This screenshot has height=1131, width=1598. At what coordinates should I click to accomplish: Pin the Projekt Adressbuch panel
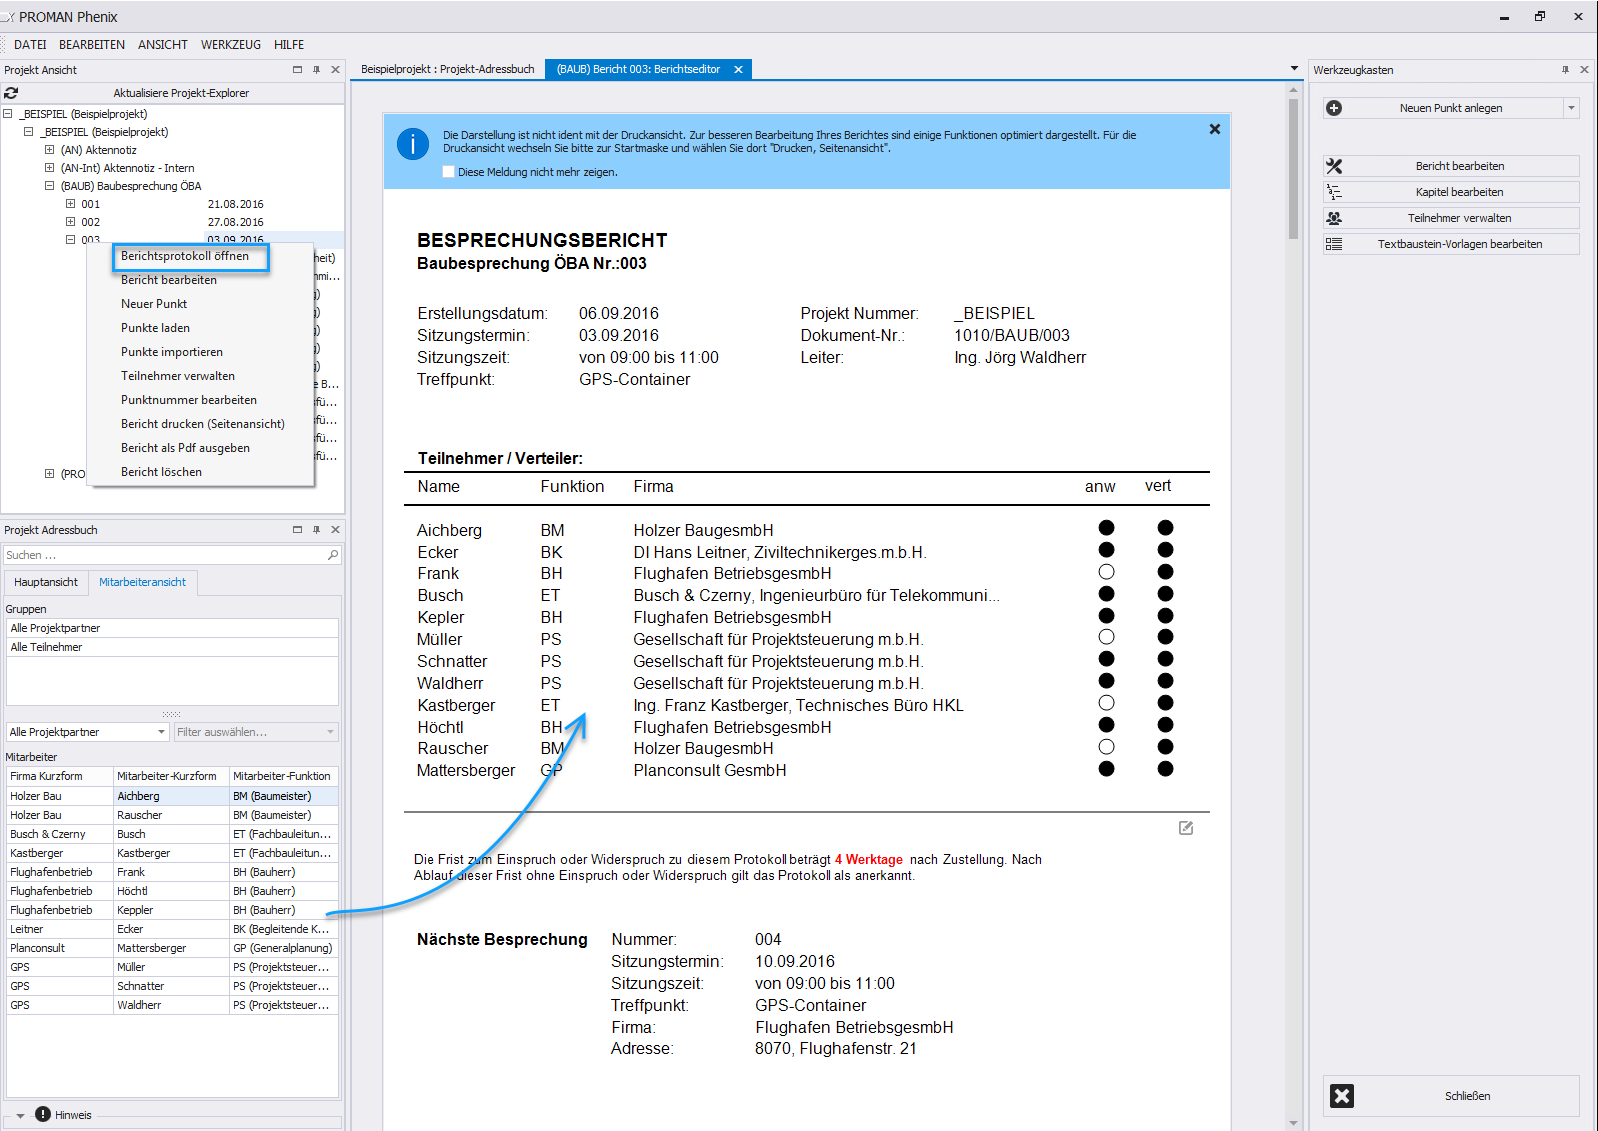[x=316, y=530]
